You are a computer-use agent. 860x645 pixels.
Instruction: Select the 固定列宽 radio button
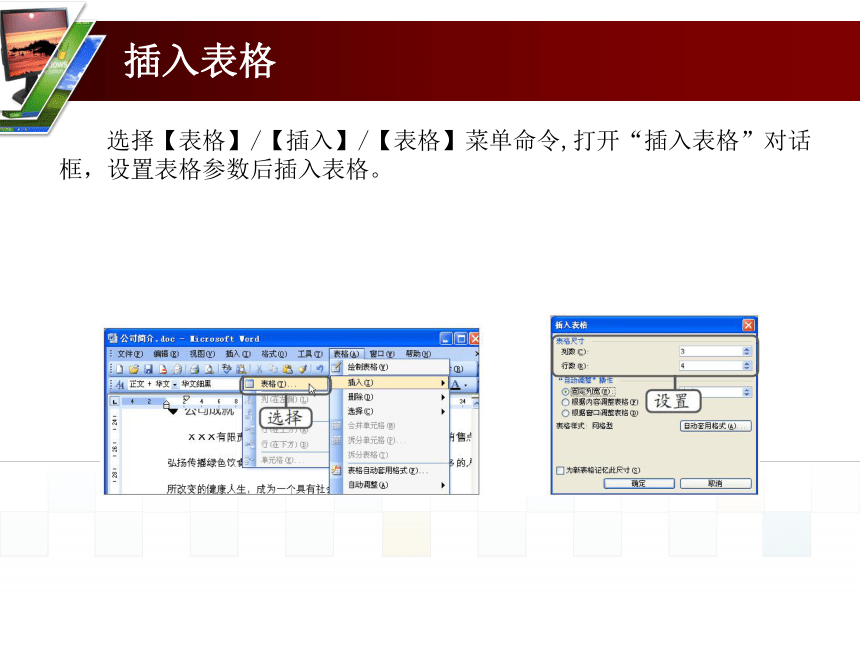click(x=565, y=392)
